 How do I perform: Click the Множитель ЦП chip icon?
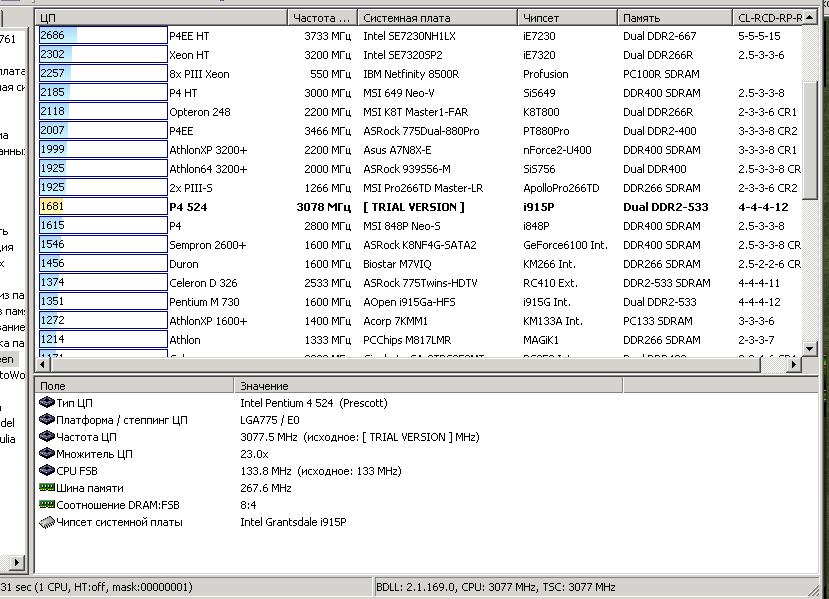[46, 454]
